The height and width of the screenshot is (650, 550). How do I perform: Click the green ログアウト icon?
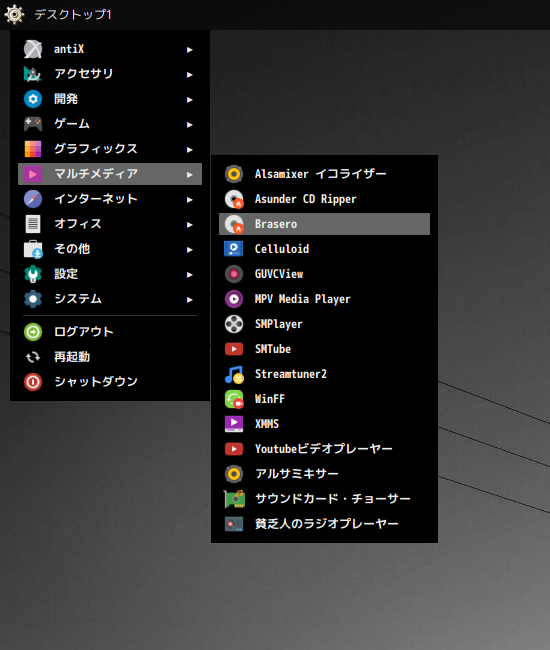(x=33, y=332)
